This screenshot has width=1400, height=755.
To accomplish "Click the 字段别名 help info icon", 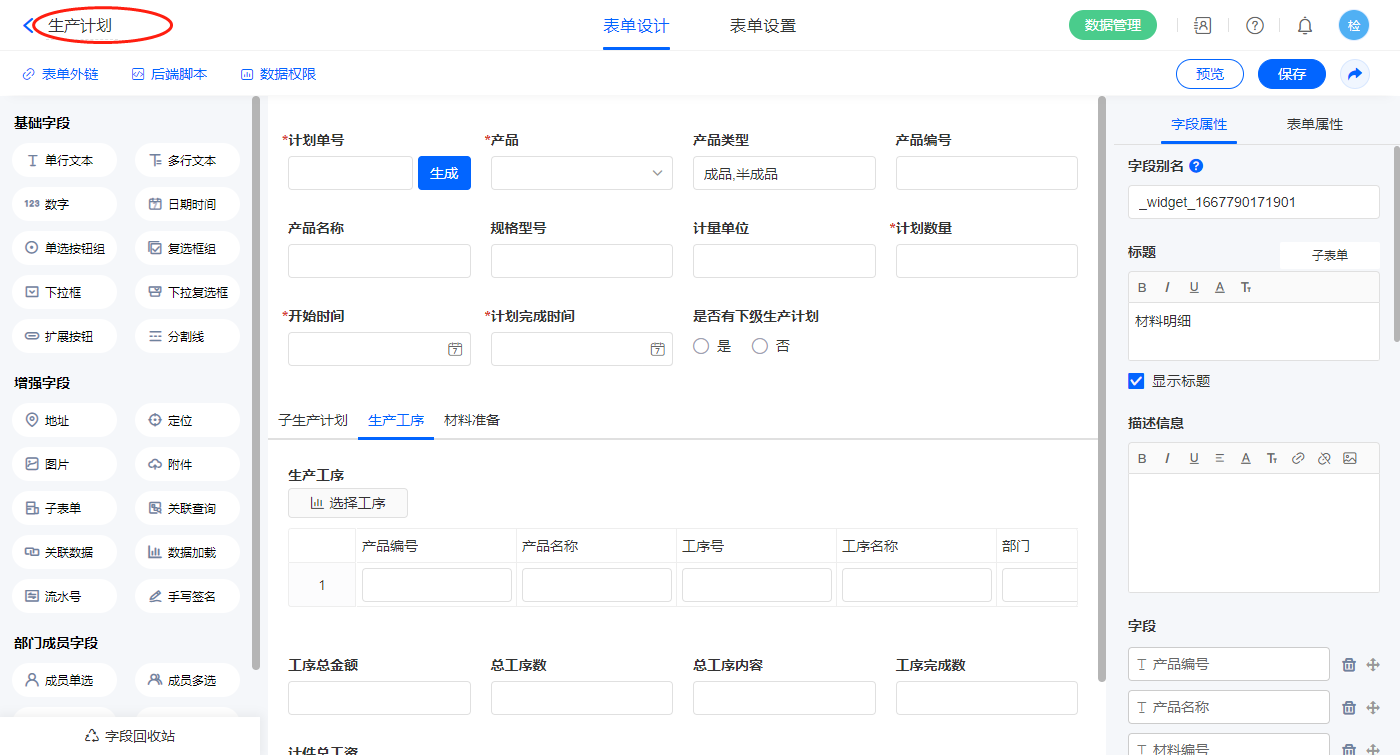I will [x=1196, y=166].
